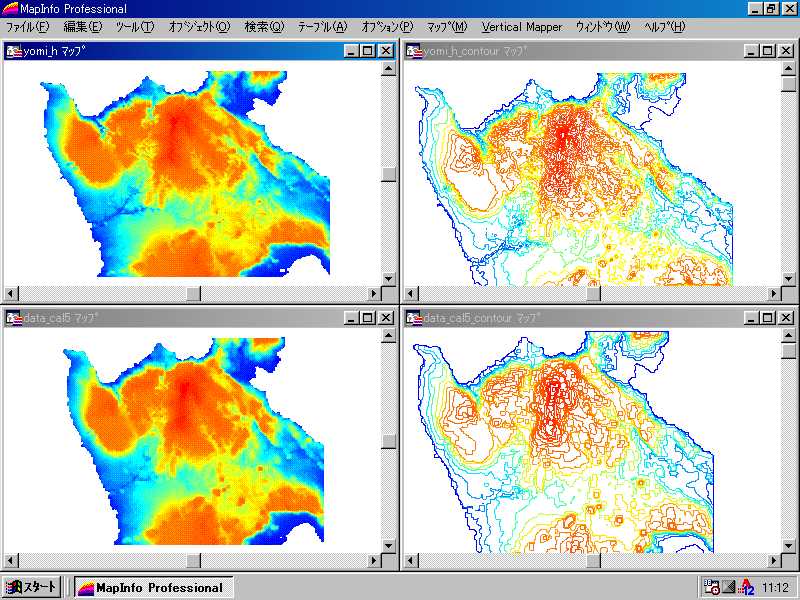This screenshot has width=800, height=600.
Task: Click the data_cal5 map window icon
Action: [13, 318]
